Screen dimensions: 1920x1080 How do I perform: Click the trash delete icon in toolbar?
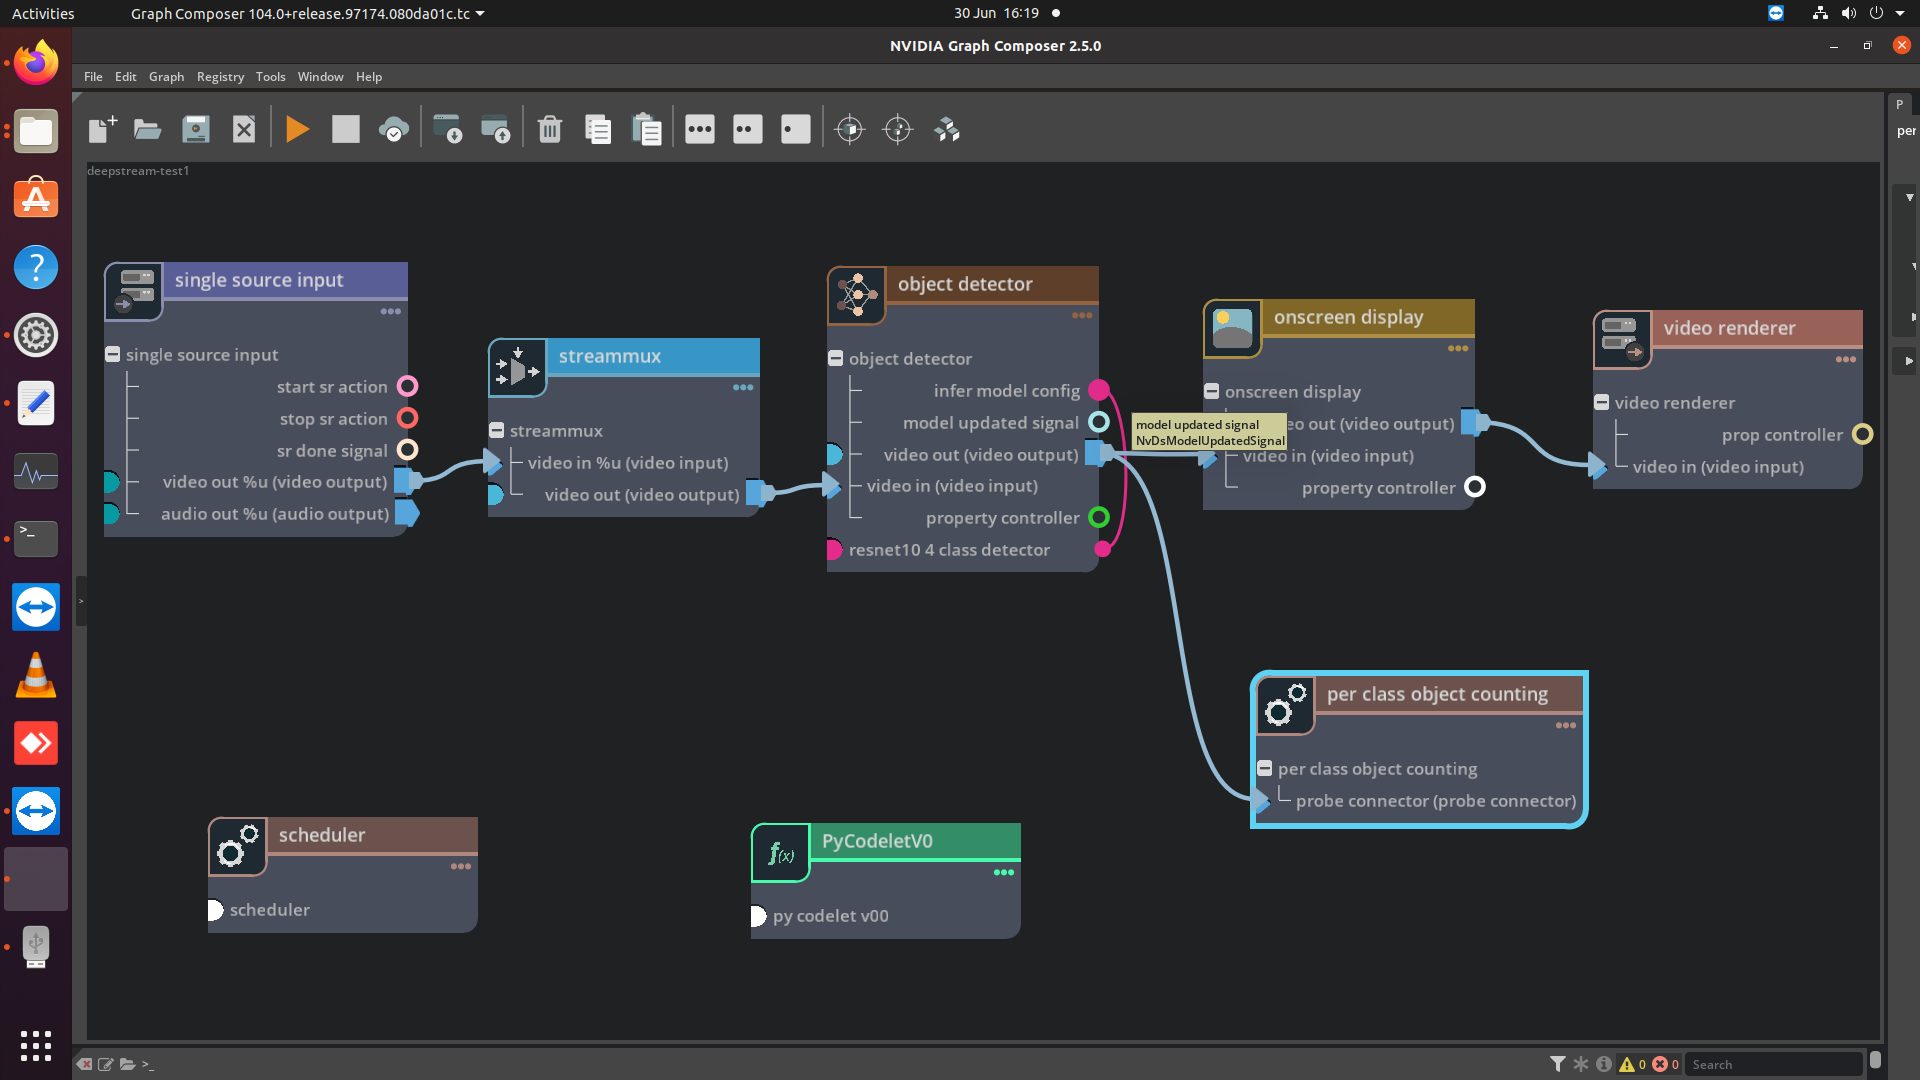click(x=549, y=129)
